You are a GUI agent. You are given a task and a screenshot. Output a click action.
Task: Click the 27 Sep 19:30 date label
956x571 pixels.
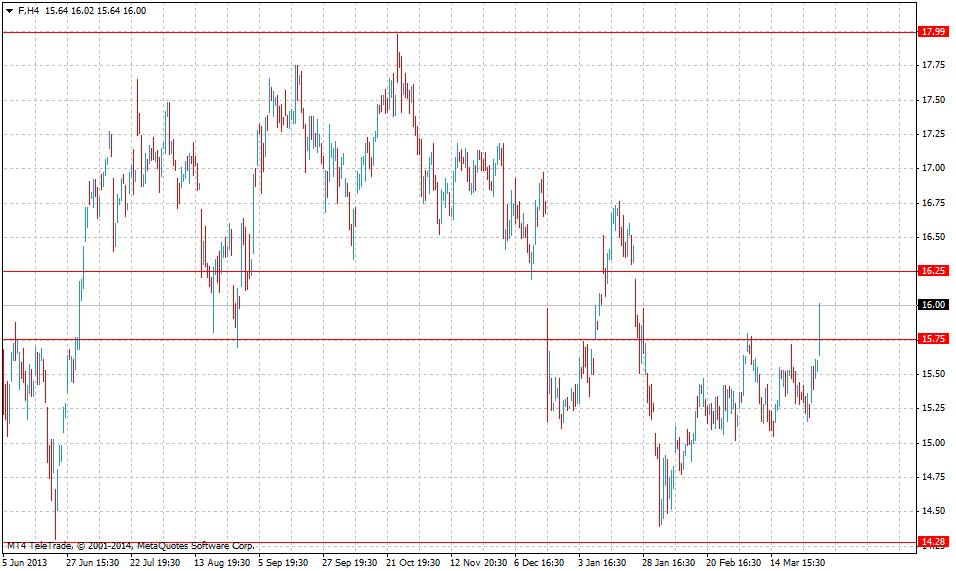[x=349, y=562]
